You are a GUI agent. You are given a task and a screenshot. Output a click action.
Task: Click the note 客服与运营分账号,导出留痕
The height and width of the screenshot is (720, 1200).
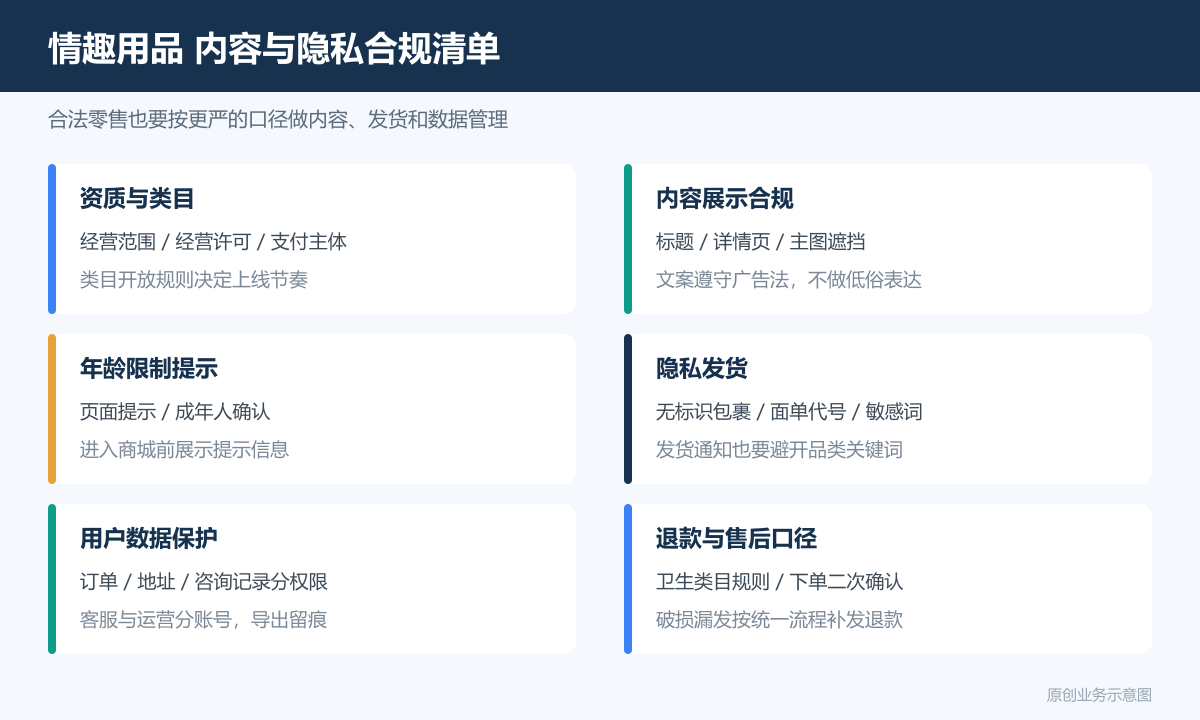click(x=203, y=620)
